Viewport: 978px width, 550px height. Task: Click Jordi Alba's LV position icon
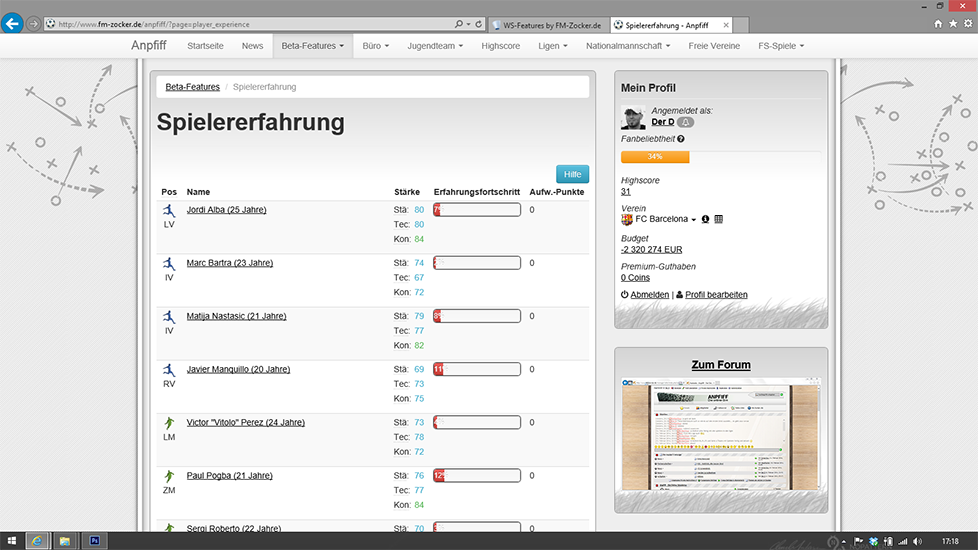(169, 211)
